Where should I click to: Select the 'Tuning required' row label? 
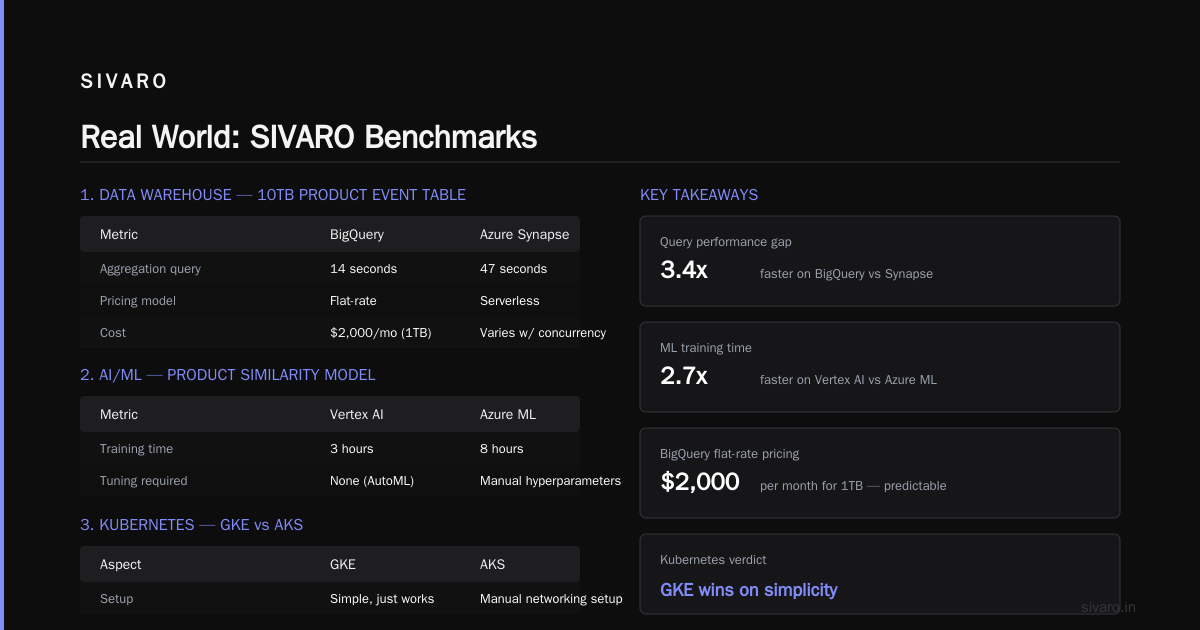coord(143,481)
